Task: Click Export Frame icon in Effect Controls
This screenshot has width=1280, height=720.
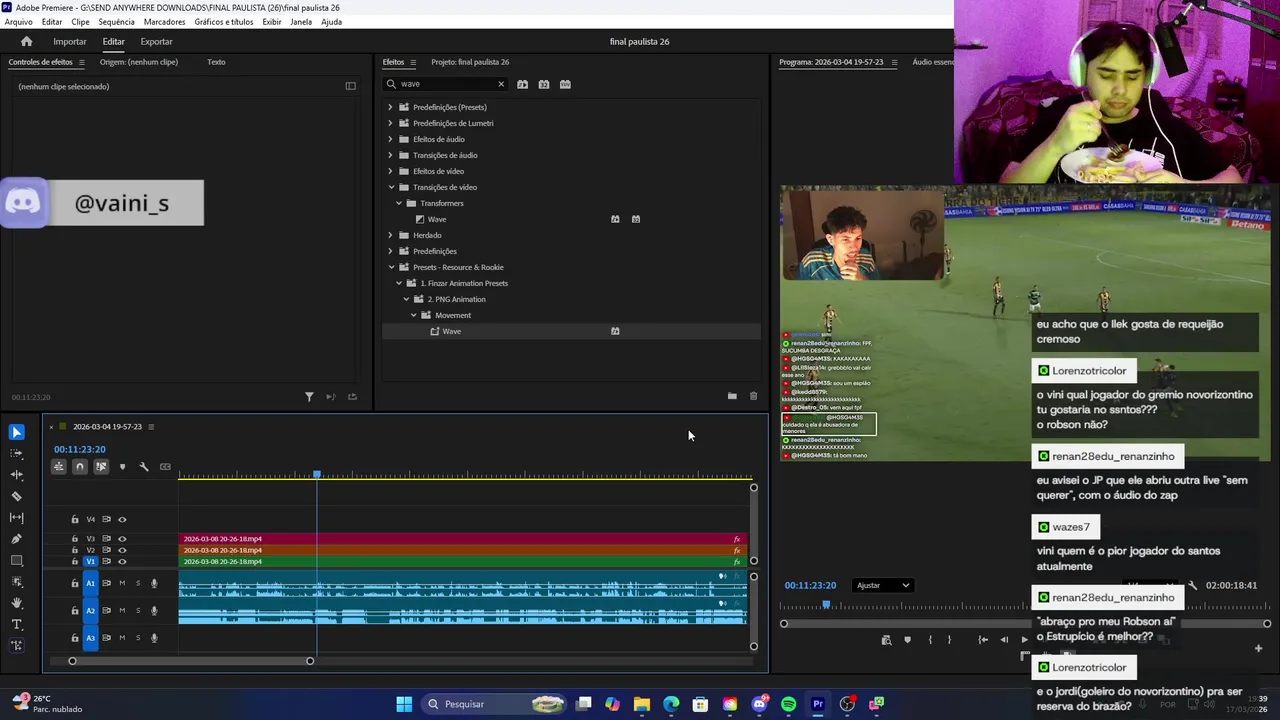Action: 352,397
